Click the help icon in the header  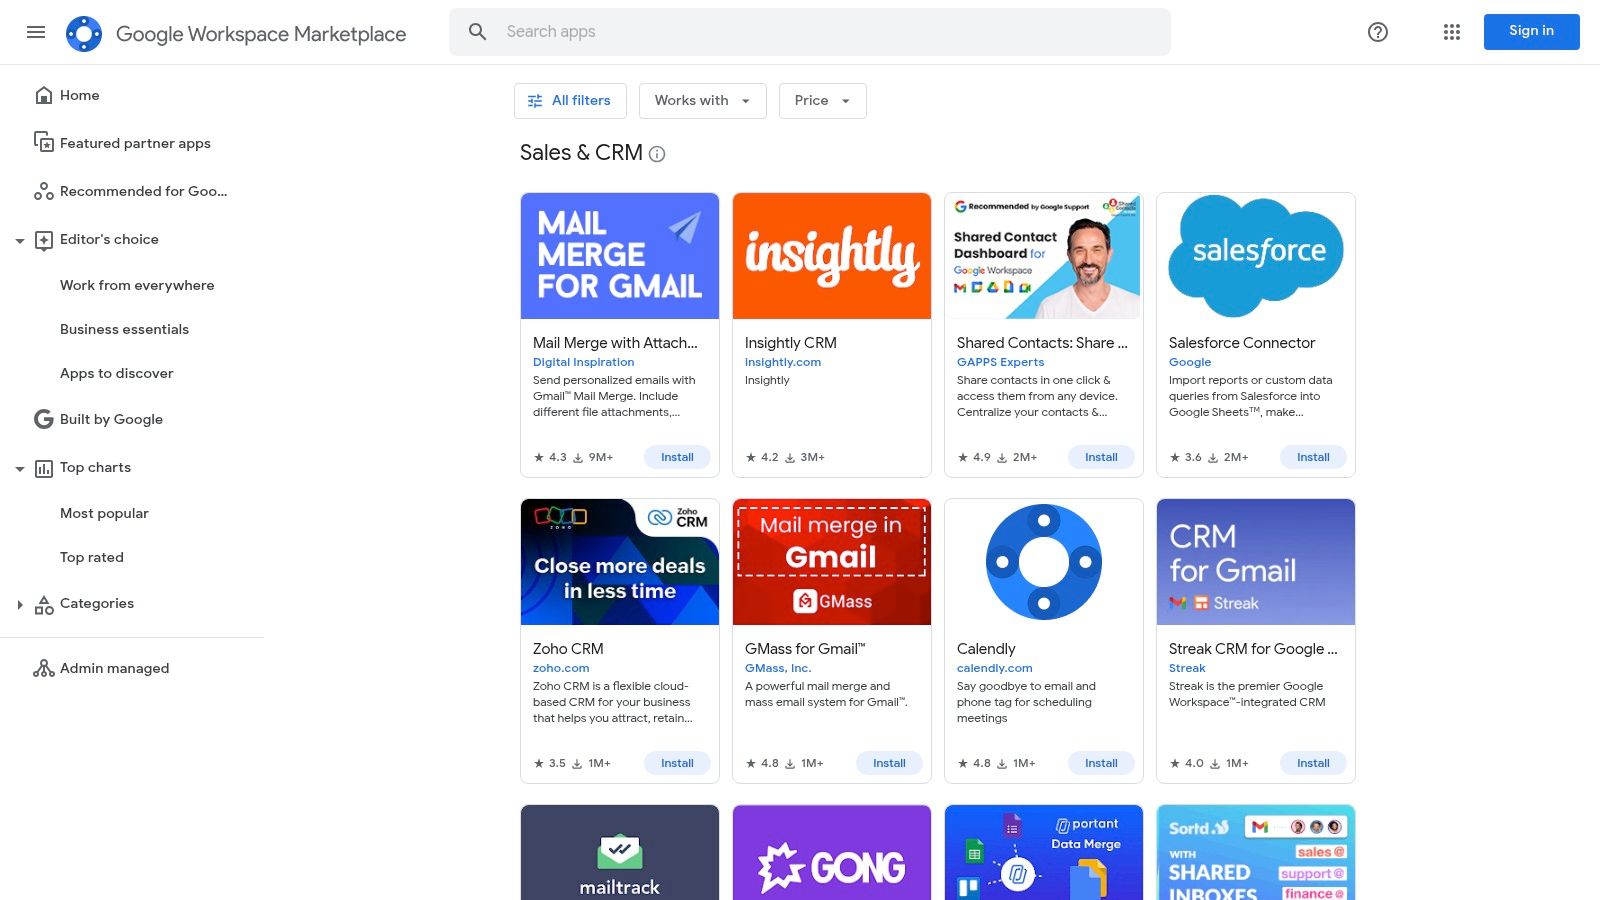point(1377,32)
